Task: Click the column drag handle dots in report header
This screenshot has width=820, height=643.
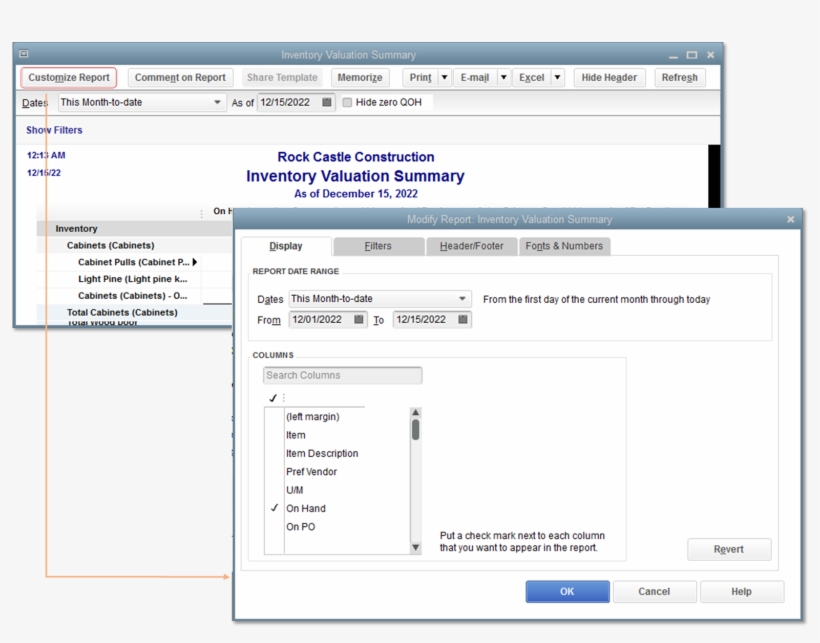Action: (x=201, y=213)
